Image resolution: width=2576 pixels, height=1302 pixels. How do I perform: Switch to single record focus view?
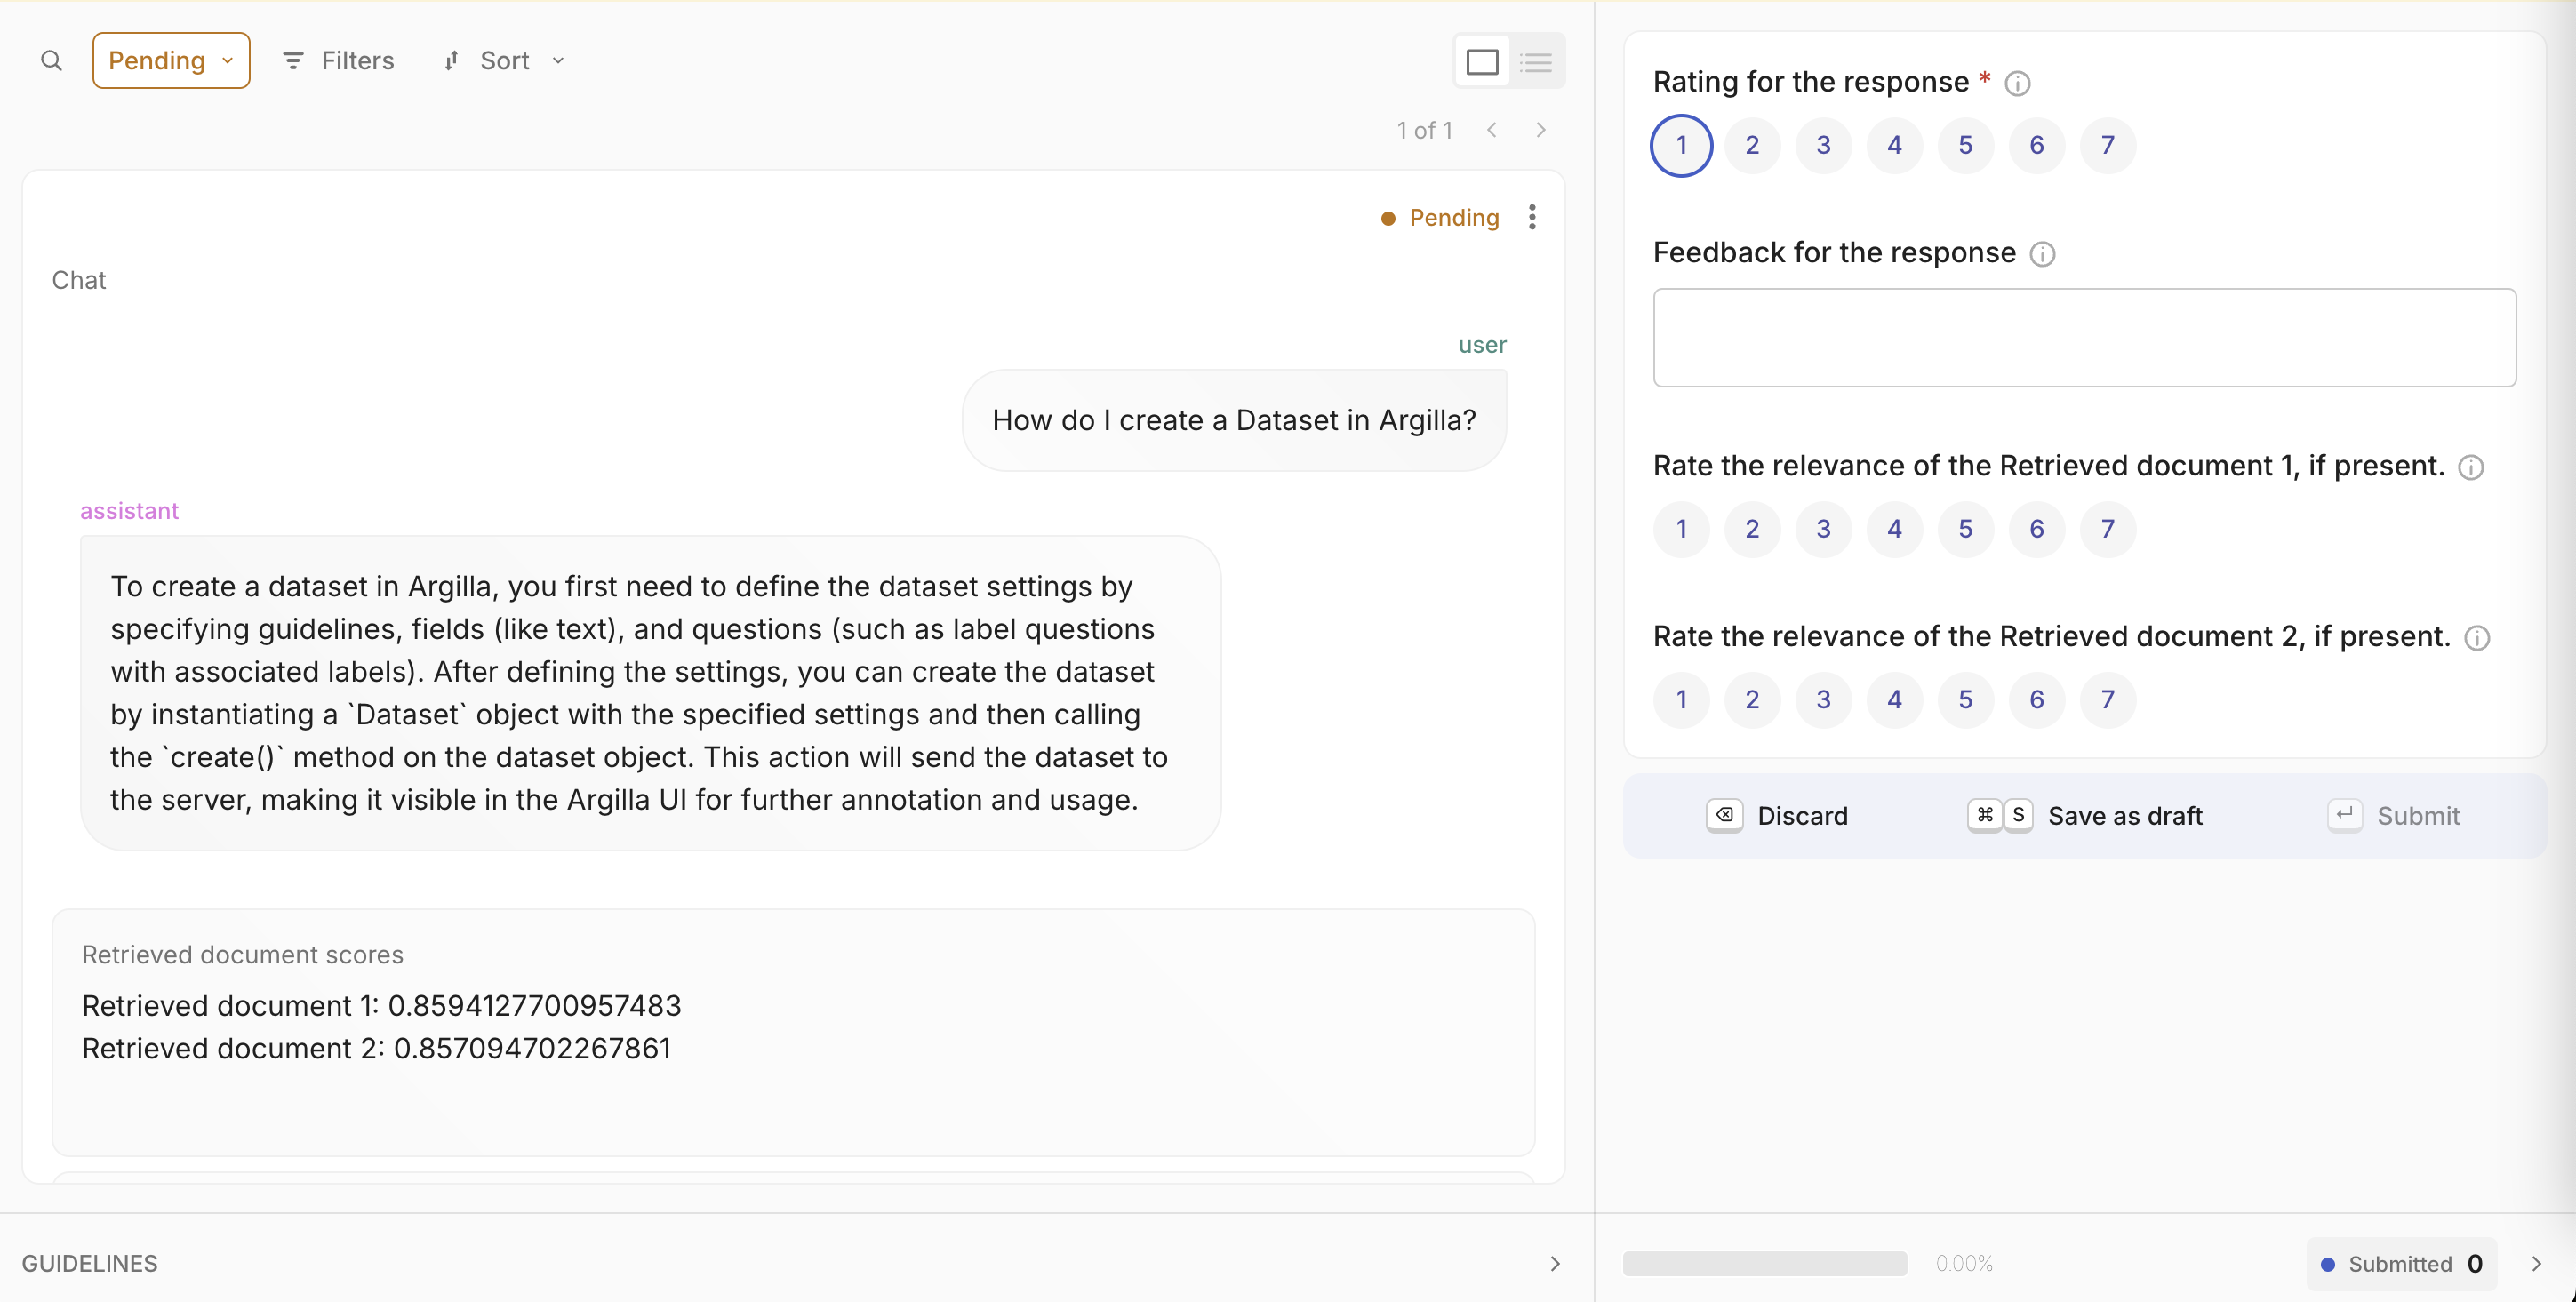[1482, 62]
